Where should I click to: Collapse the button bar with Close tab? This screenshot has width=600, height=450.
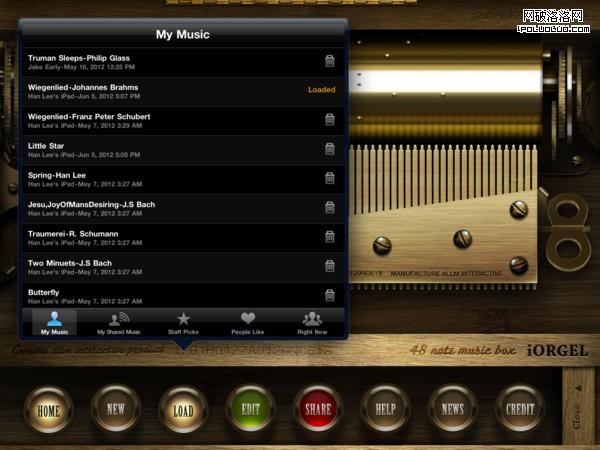(x=578, y=410)
